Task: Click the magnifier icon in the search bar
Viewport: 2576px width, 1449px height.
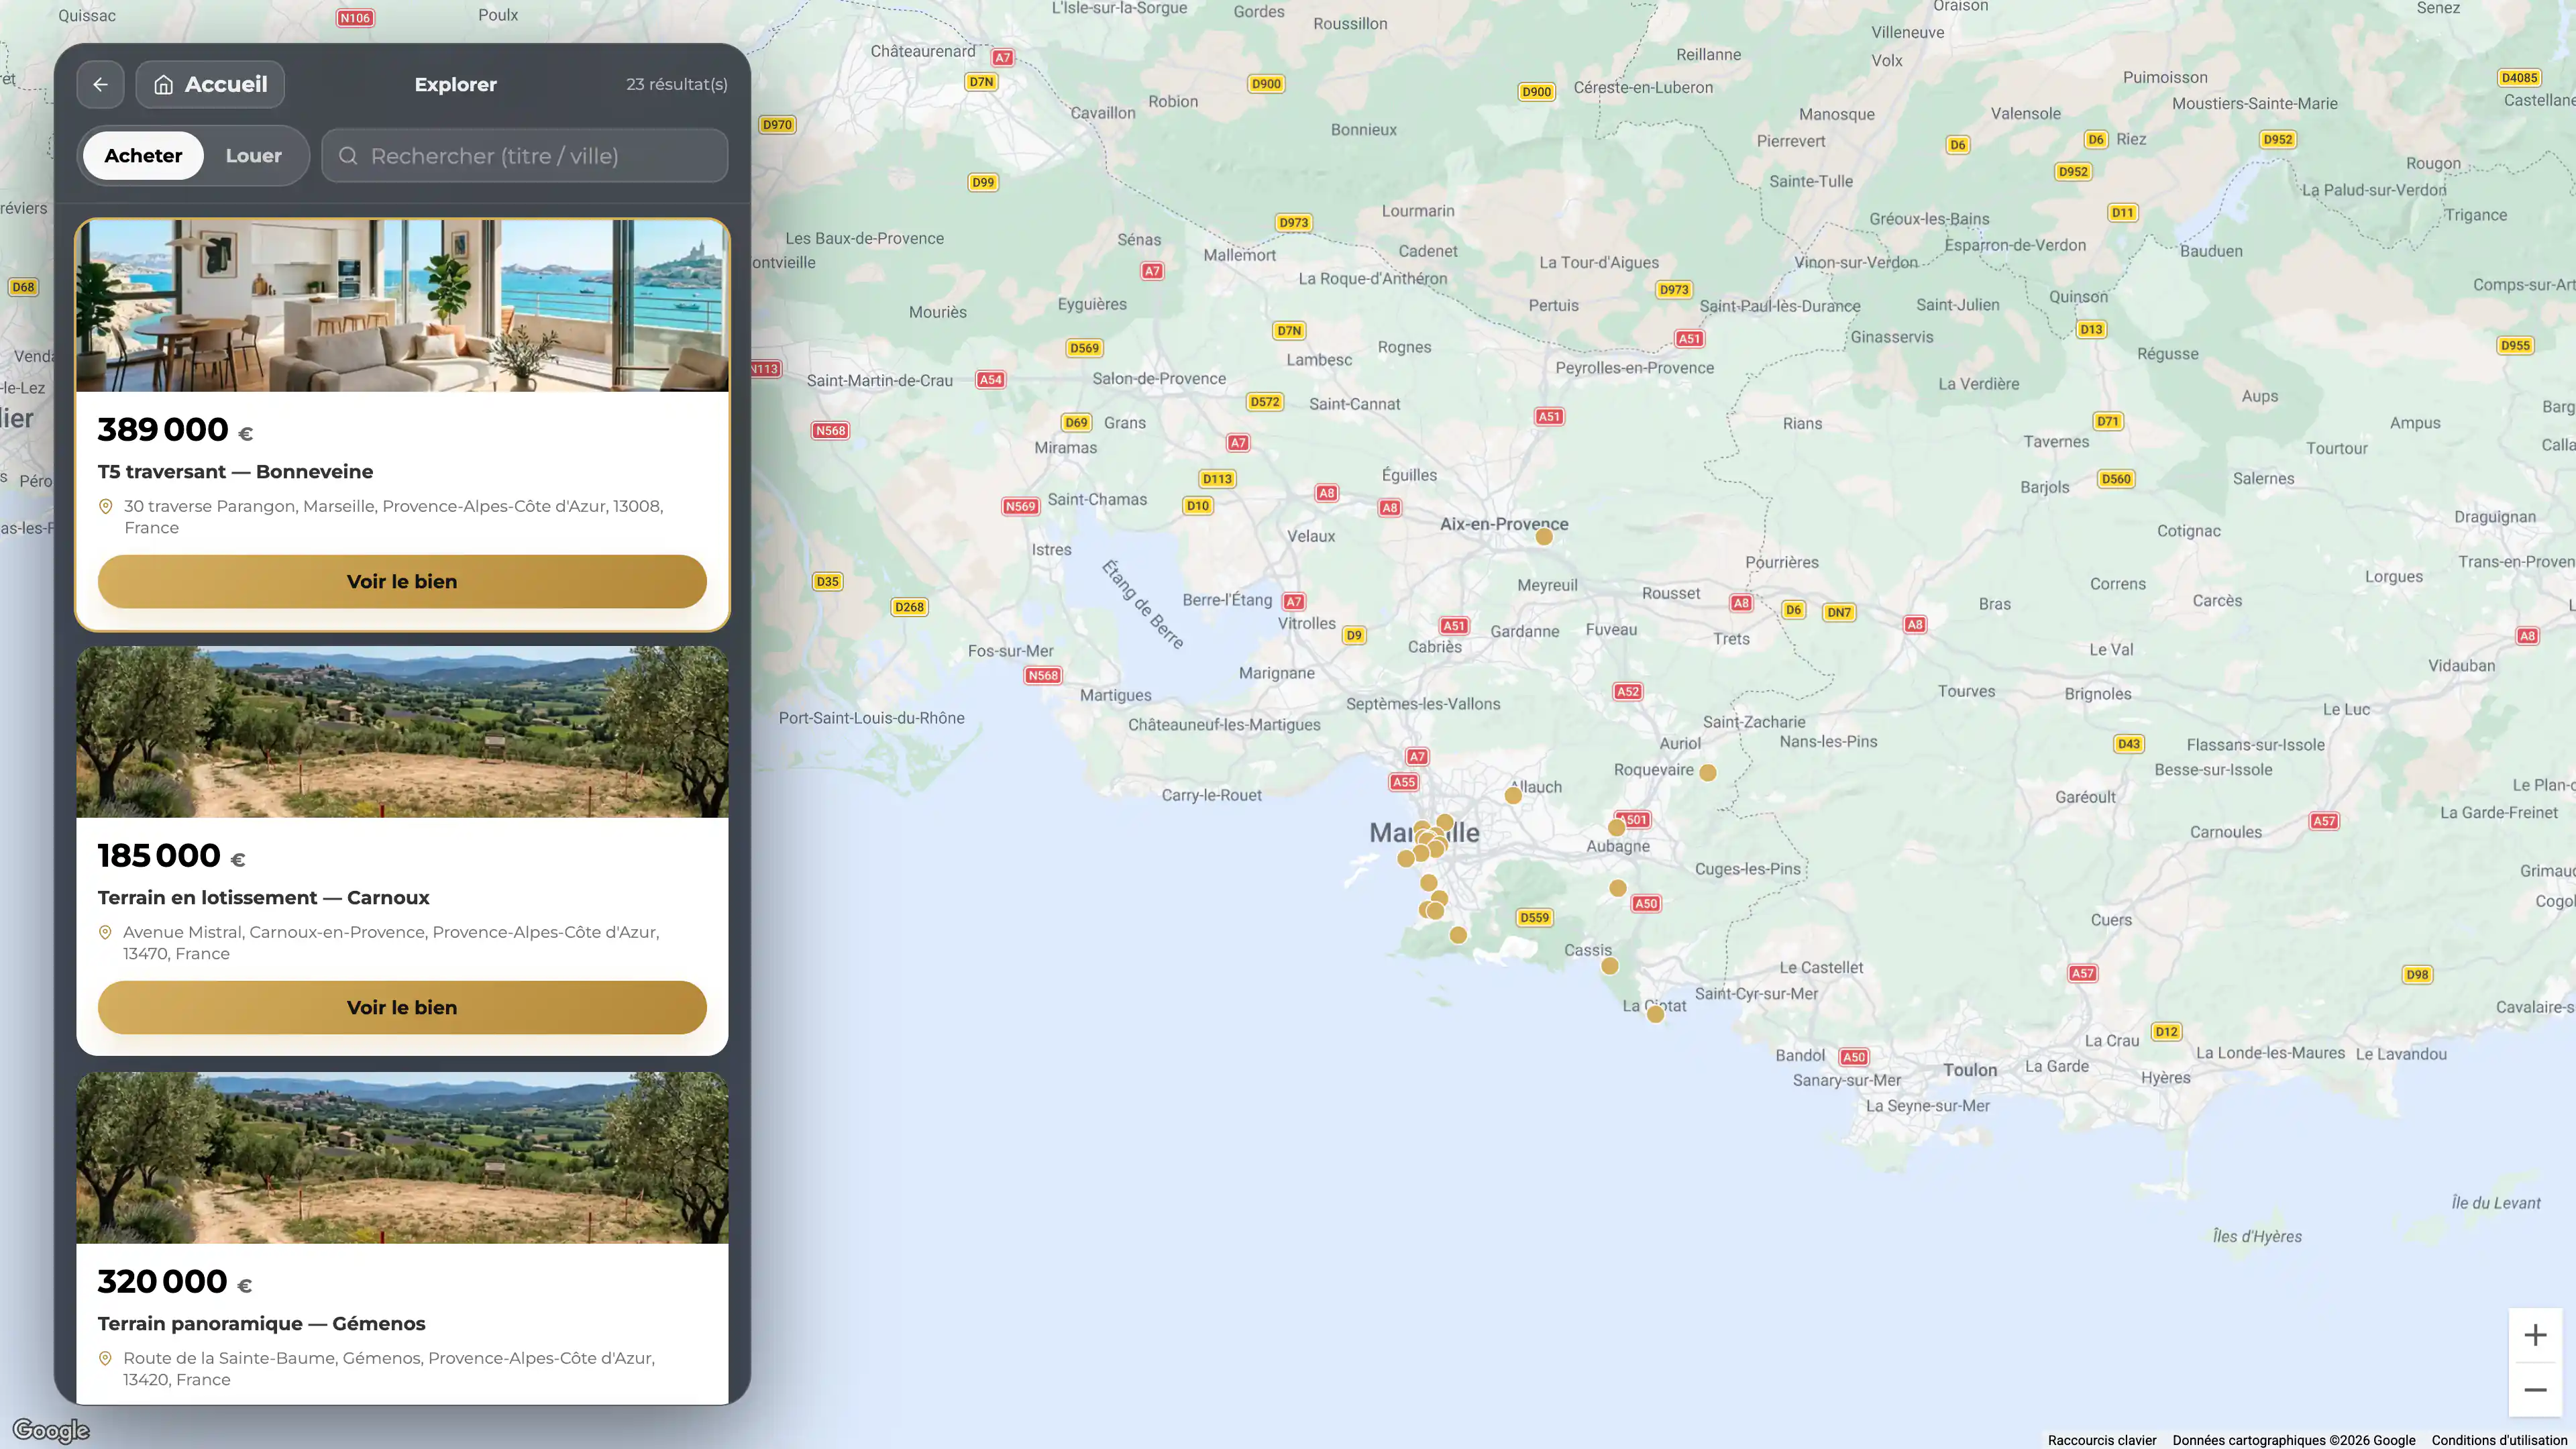Action: (x=347, y=155)
